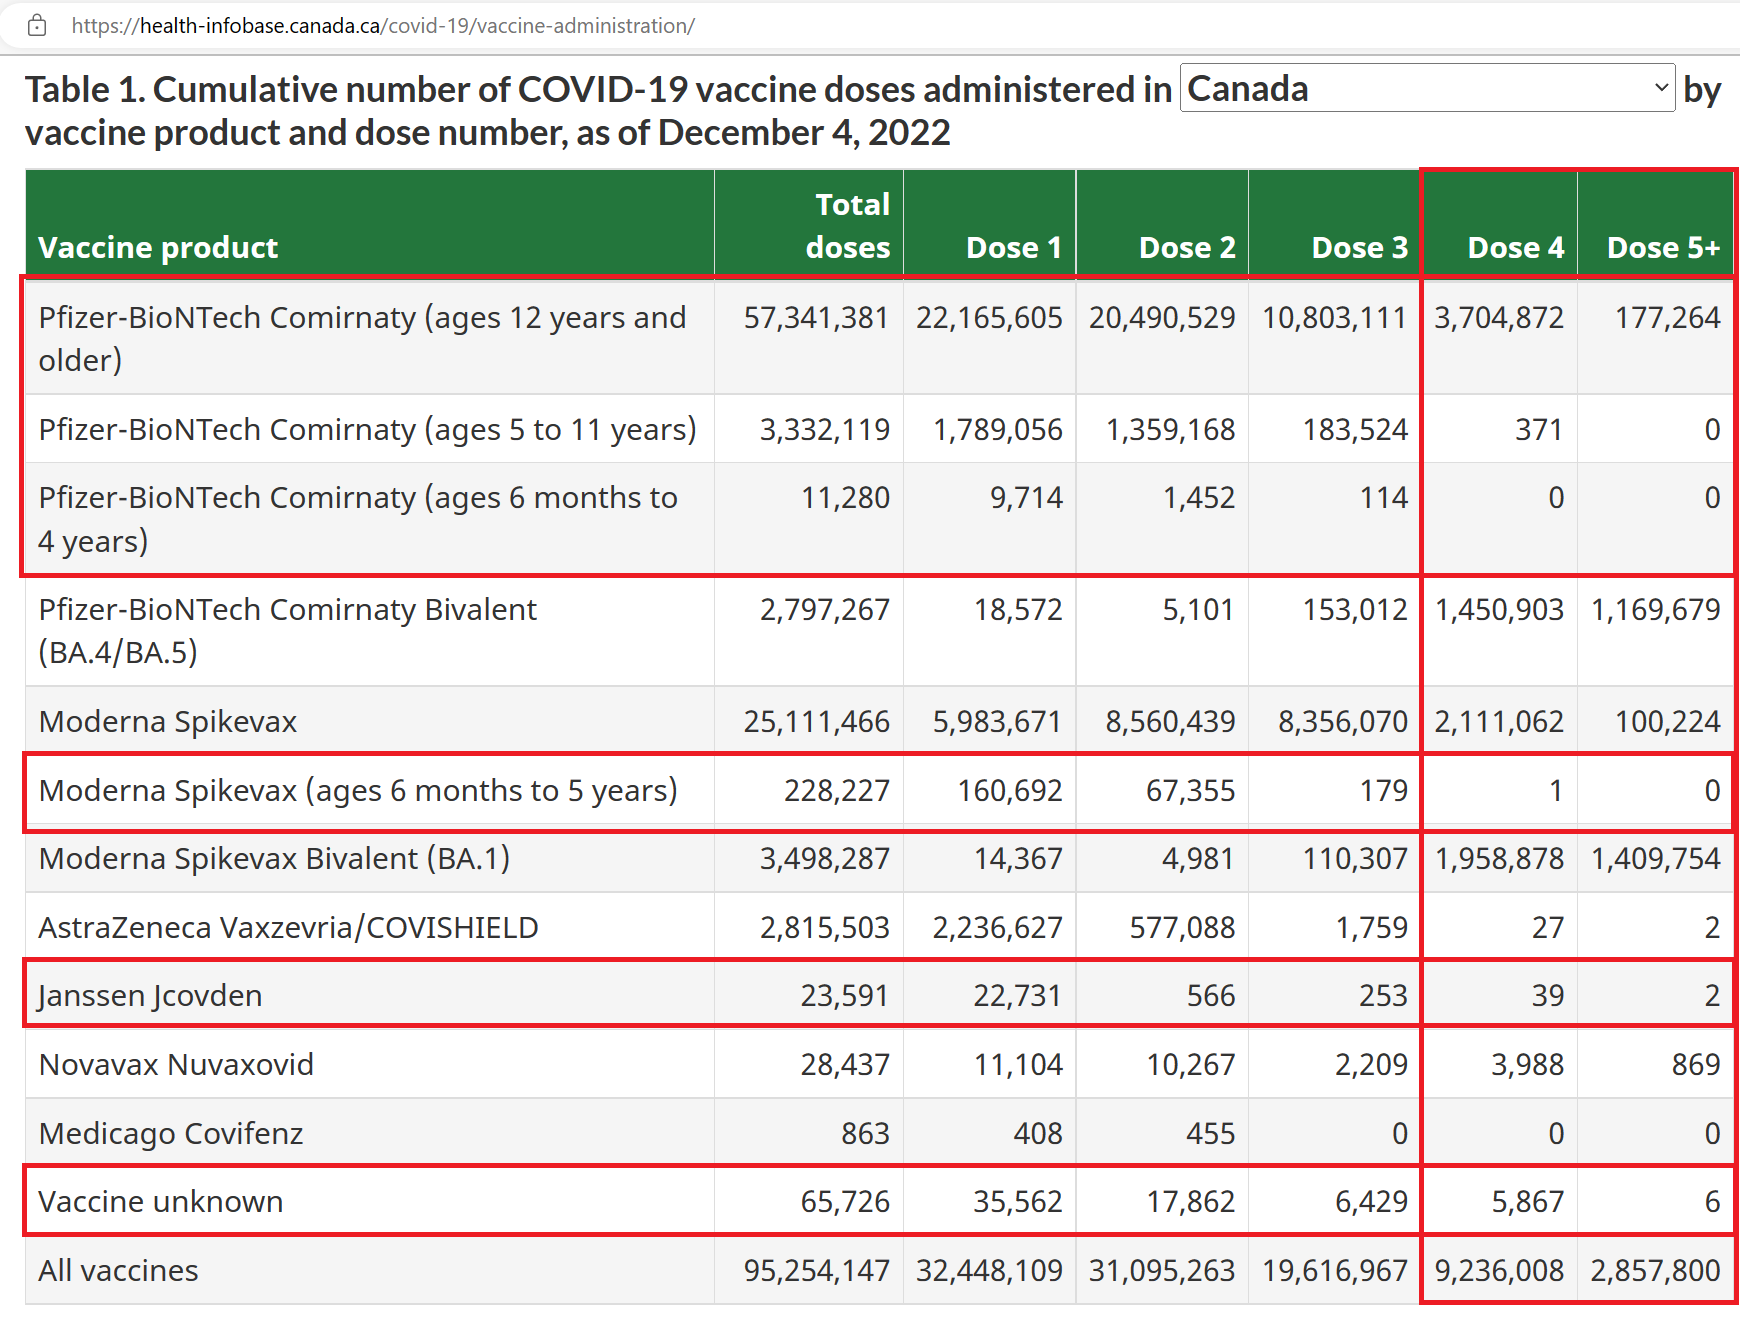Image resolution: width=1740 pixels, height=1317 pixels.
Task: Select Pfizer-BioNTech Comirnaty ages 12 and older row label
Action: tap(362, 338)
